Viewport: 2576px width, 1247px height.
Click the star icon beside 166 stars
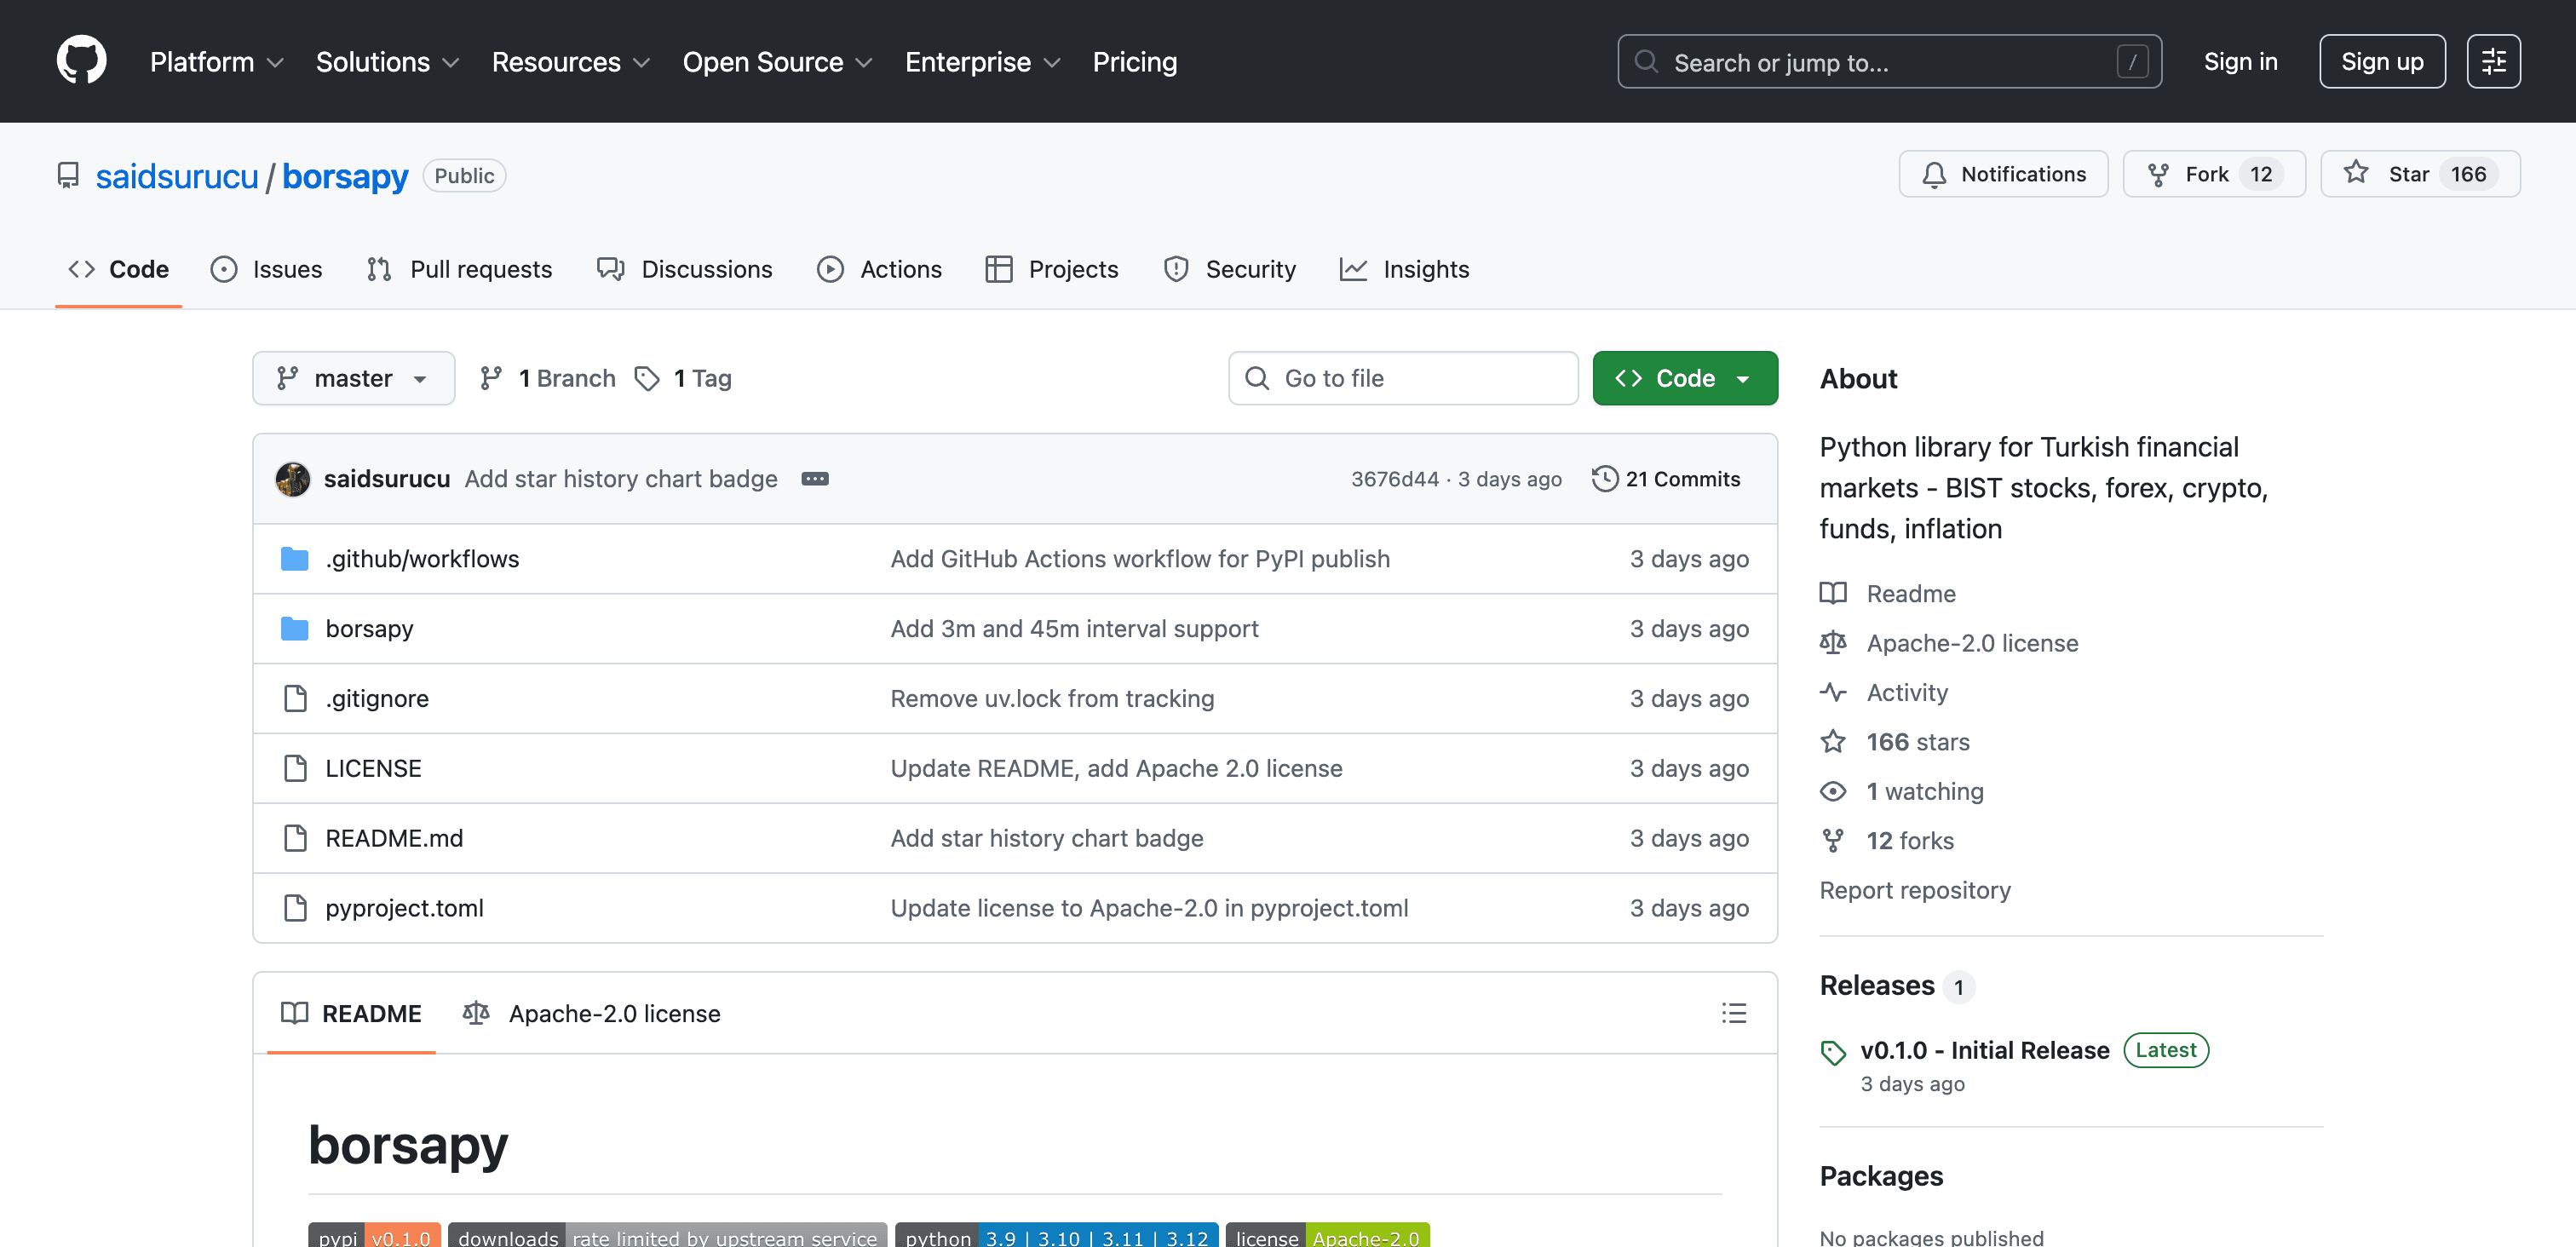tap(1833, 742)
